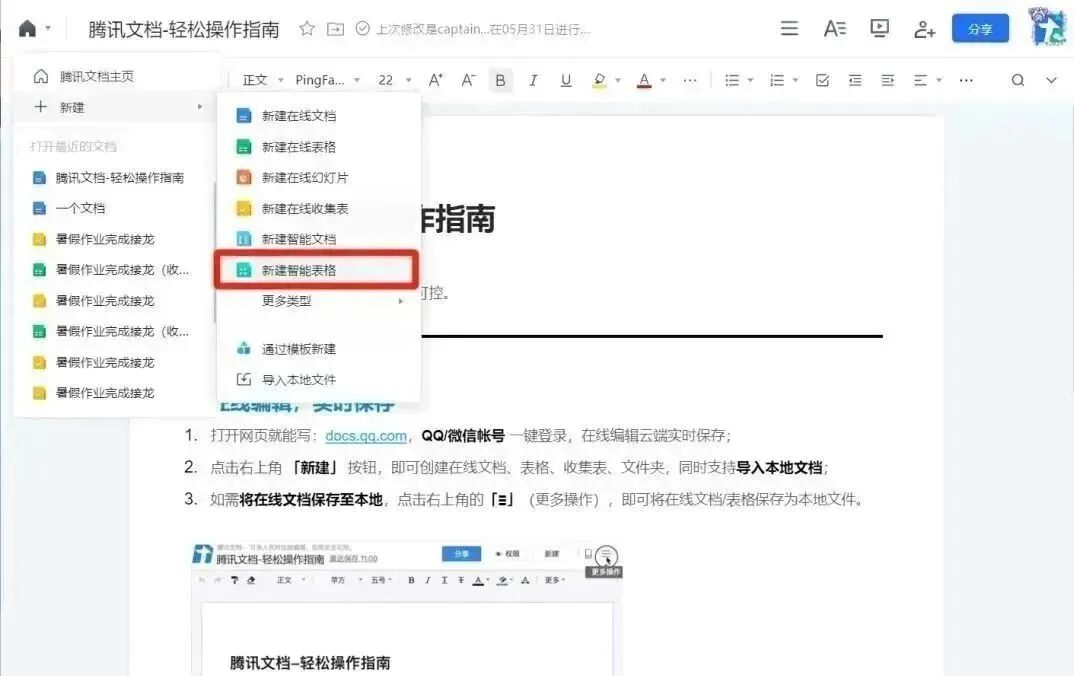This screenshot has height=676, width=1074.
Task: Open the 正文 paragraph style dropdown
Action: pyautogui.click(x=262, y=80)
